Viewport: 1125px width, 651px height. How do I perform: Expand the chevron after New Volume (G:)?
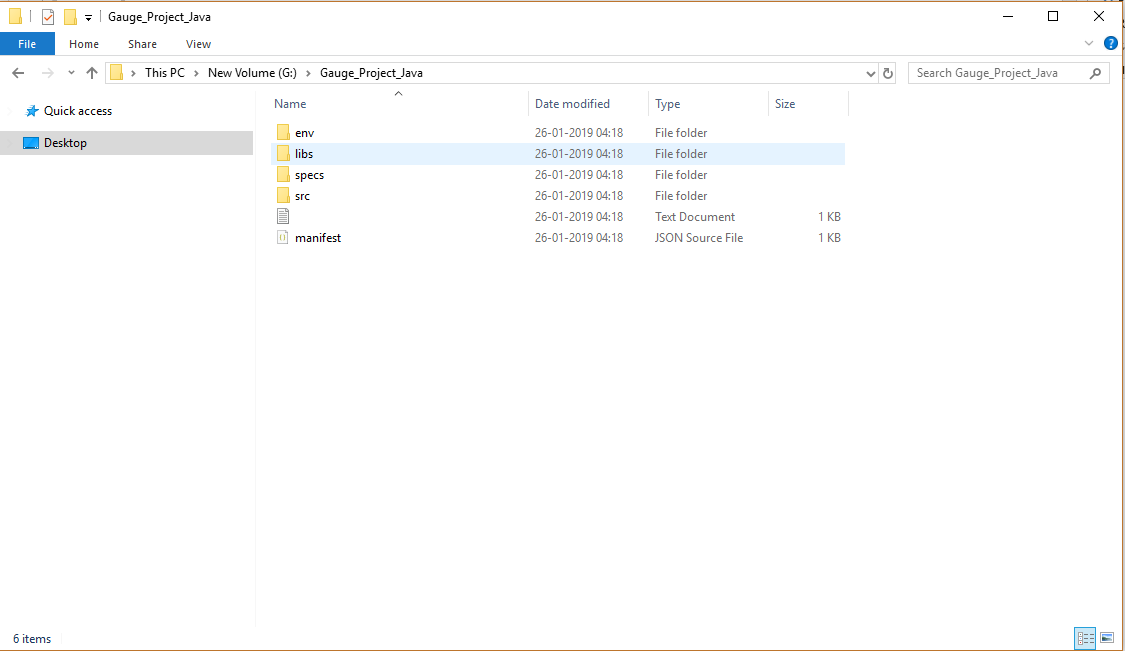[x=308, y=73]
